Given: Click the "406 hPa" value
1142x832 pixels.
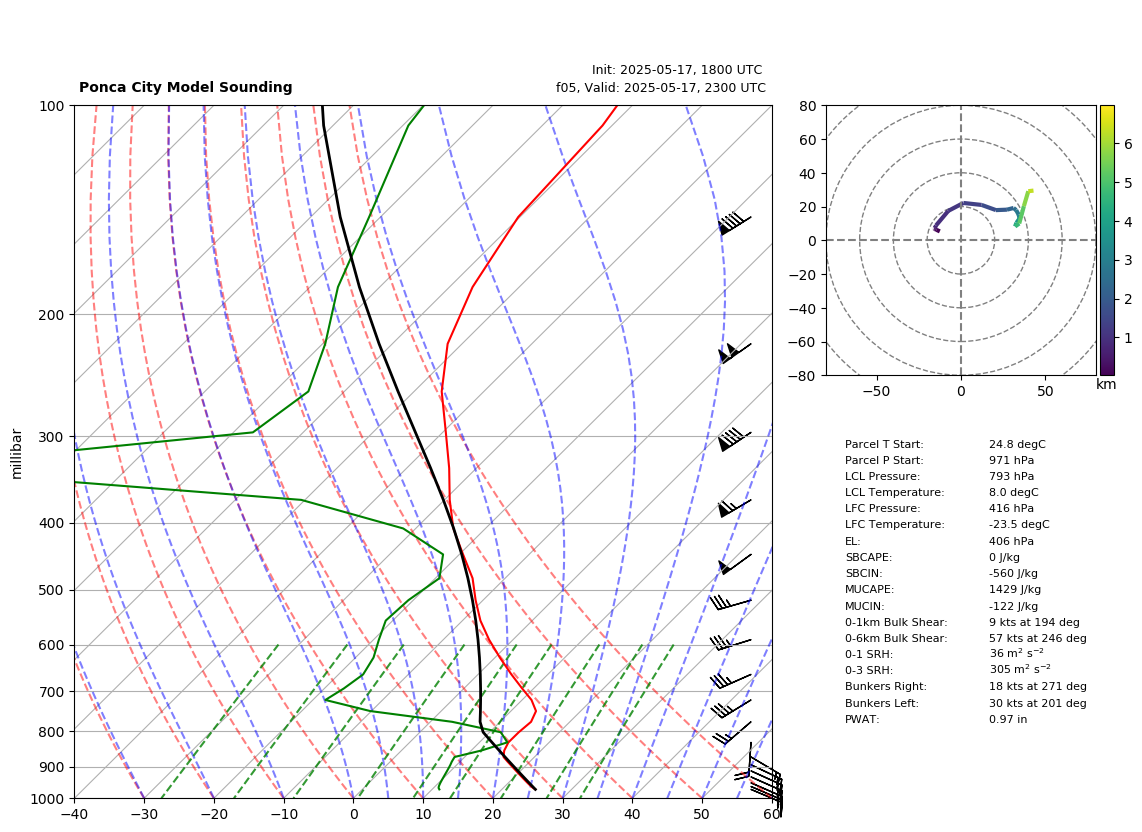Looking at the screenshot, I should [1011, 541].
